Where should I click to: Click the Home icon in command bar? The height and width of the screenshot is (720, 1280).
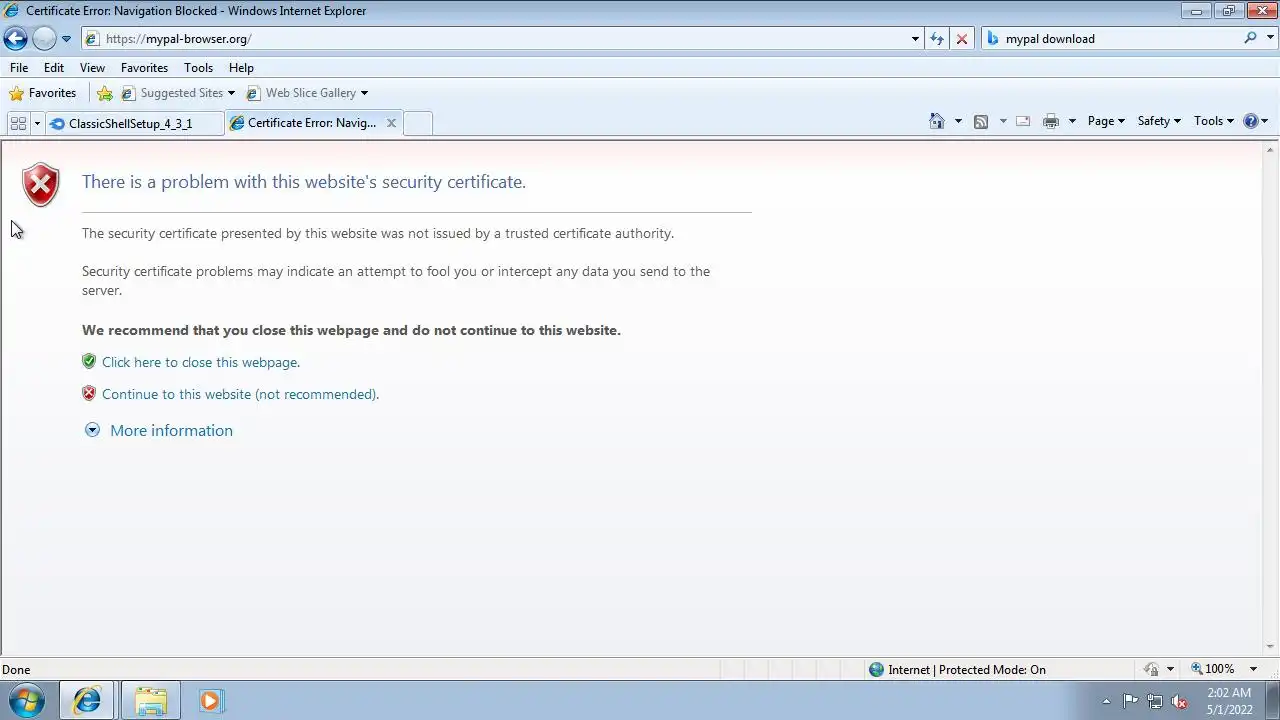(x=937, y=121)
